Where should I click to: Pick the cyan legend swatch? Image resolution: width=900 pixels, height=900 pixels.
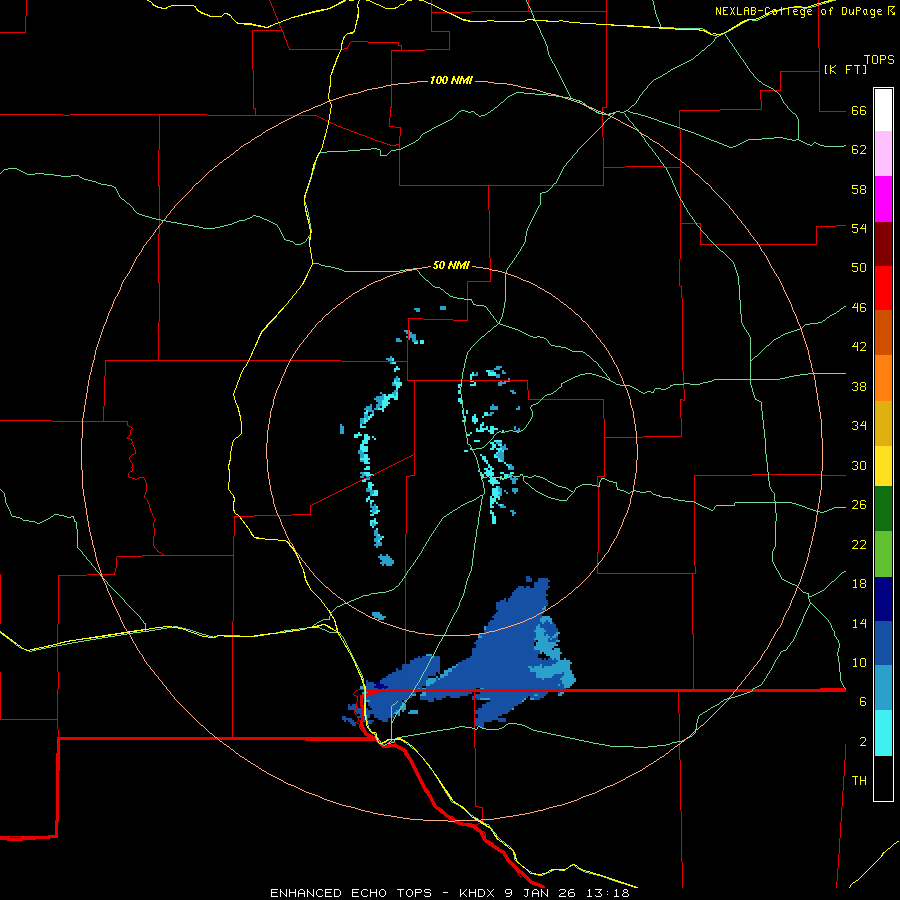(x=883, y=733)
